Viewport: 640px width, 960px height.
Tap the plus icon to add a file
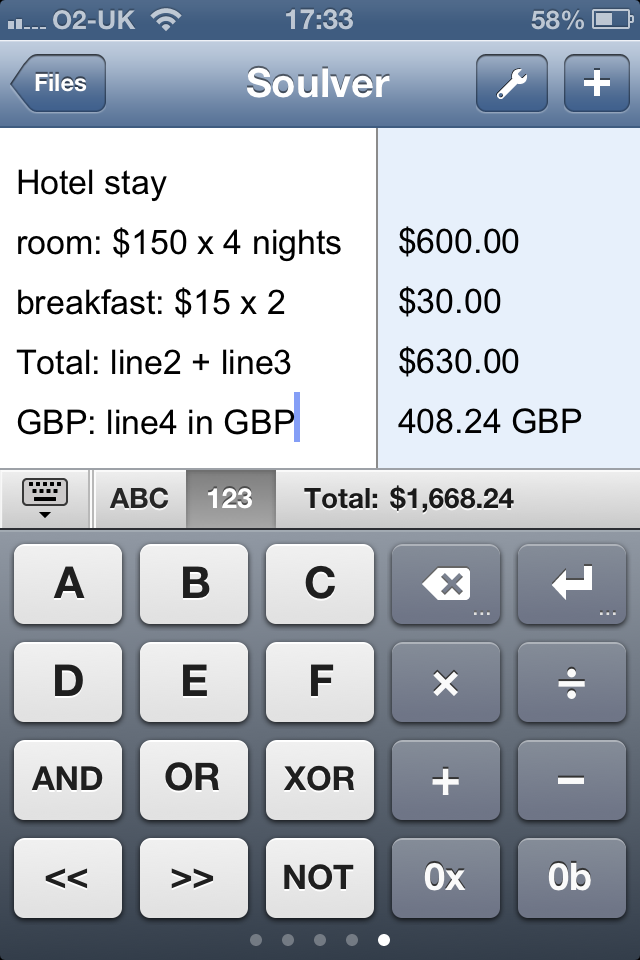click(x=597, y=83)
